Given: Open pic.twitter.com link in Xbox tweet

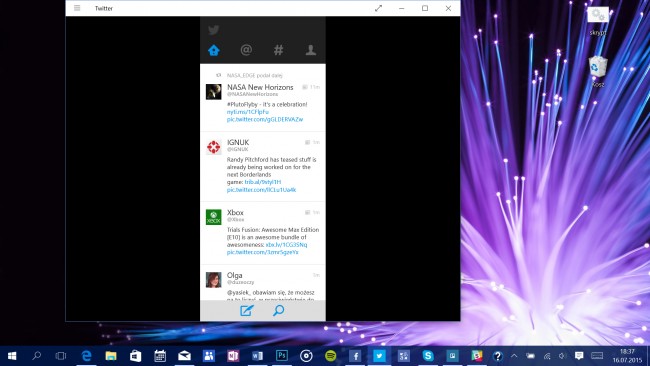Looking at the screenshot, I should pyautogui.click(x=262, y=252).
